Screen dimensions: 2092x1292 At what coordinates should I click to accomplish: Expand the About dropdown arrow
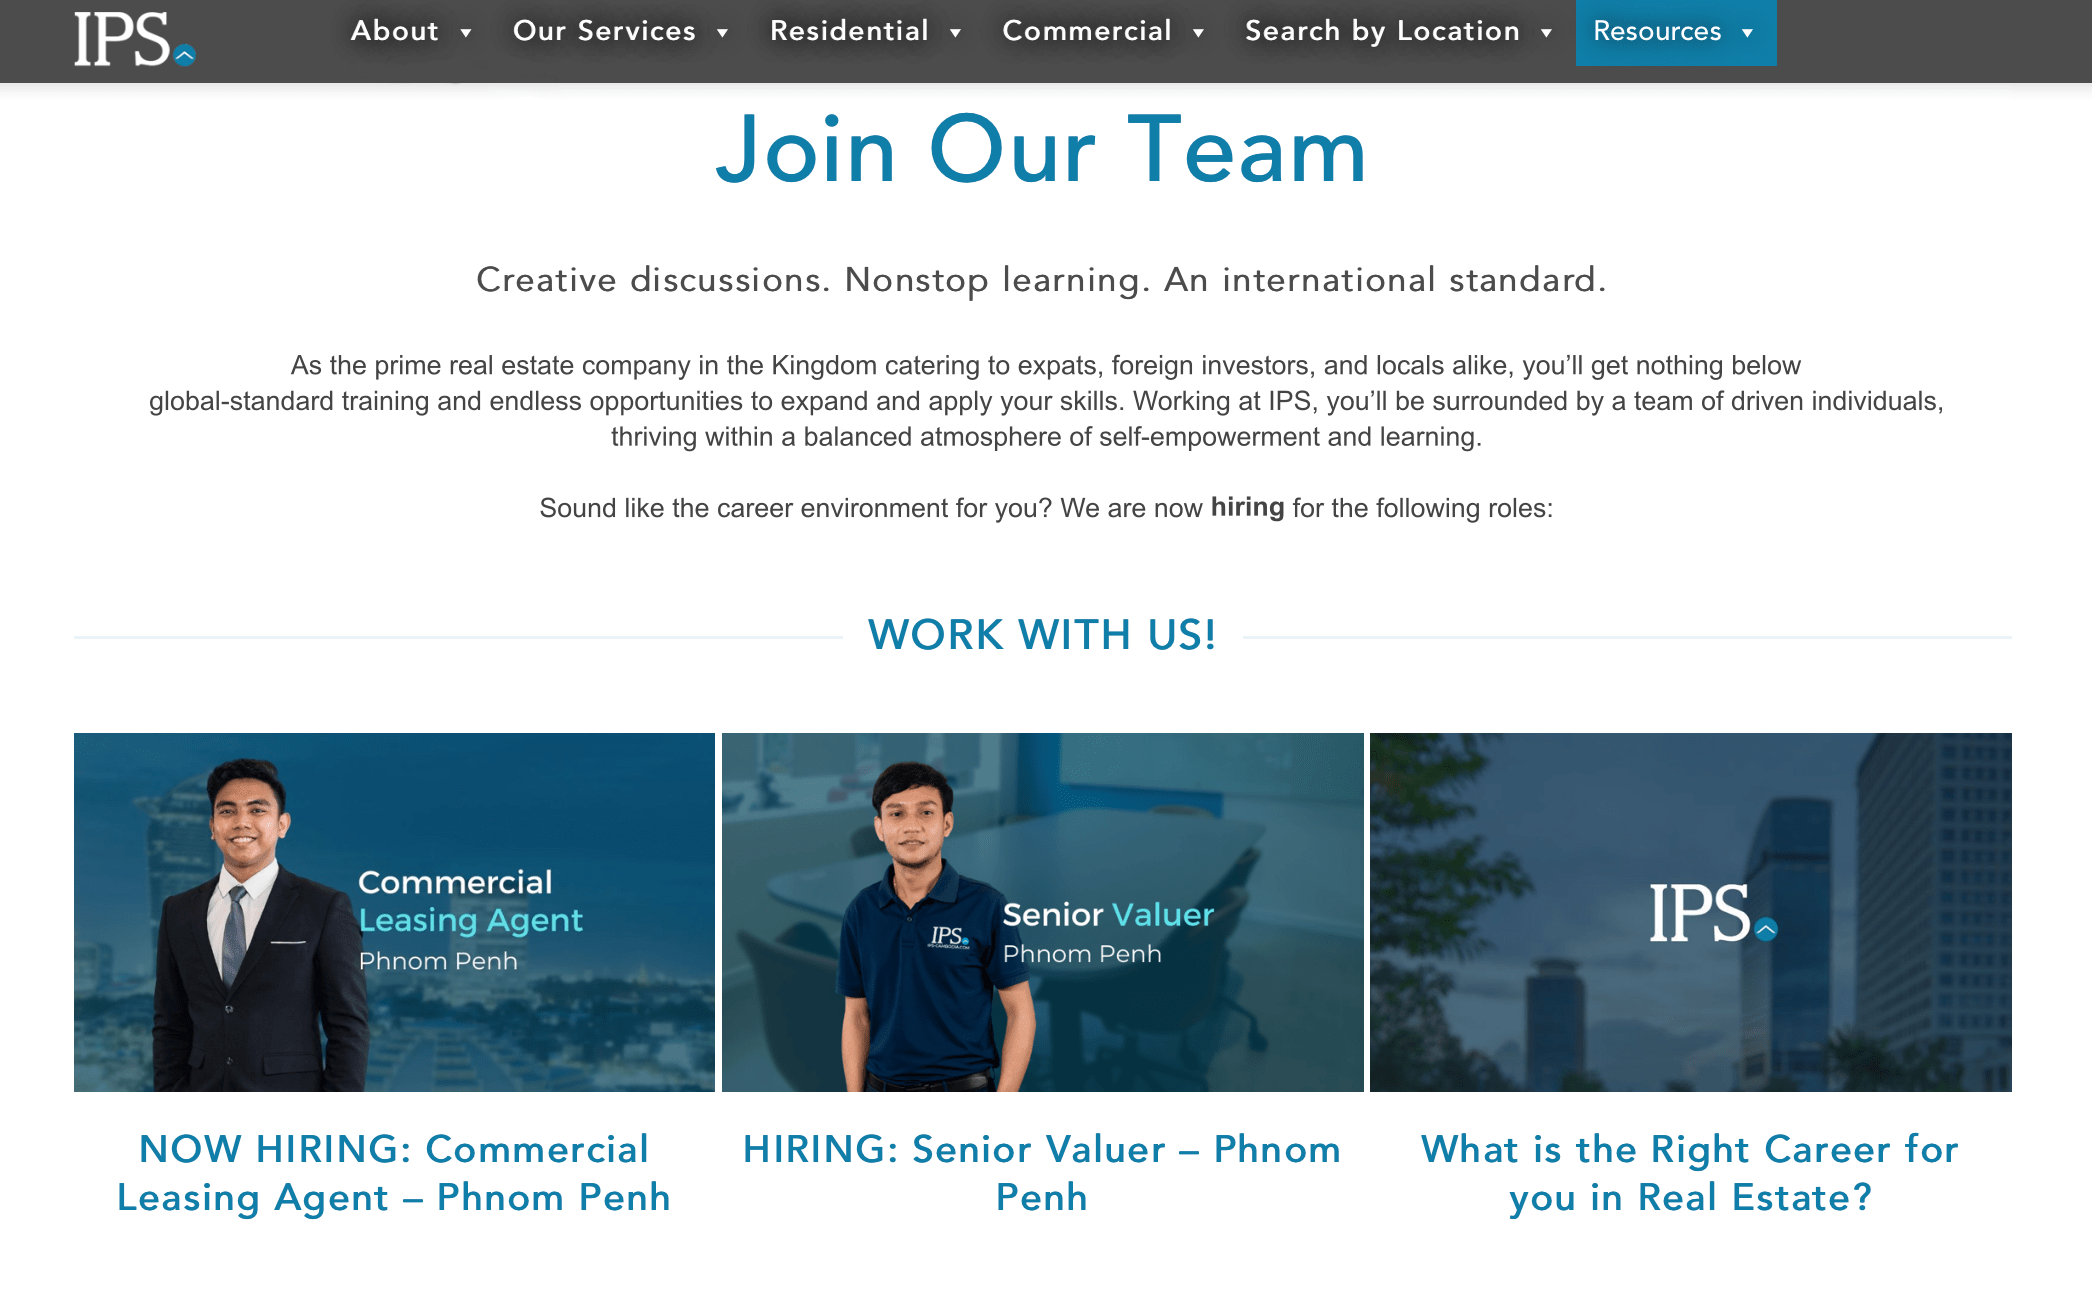(466, 33)
